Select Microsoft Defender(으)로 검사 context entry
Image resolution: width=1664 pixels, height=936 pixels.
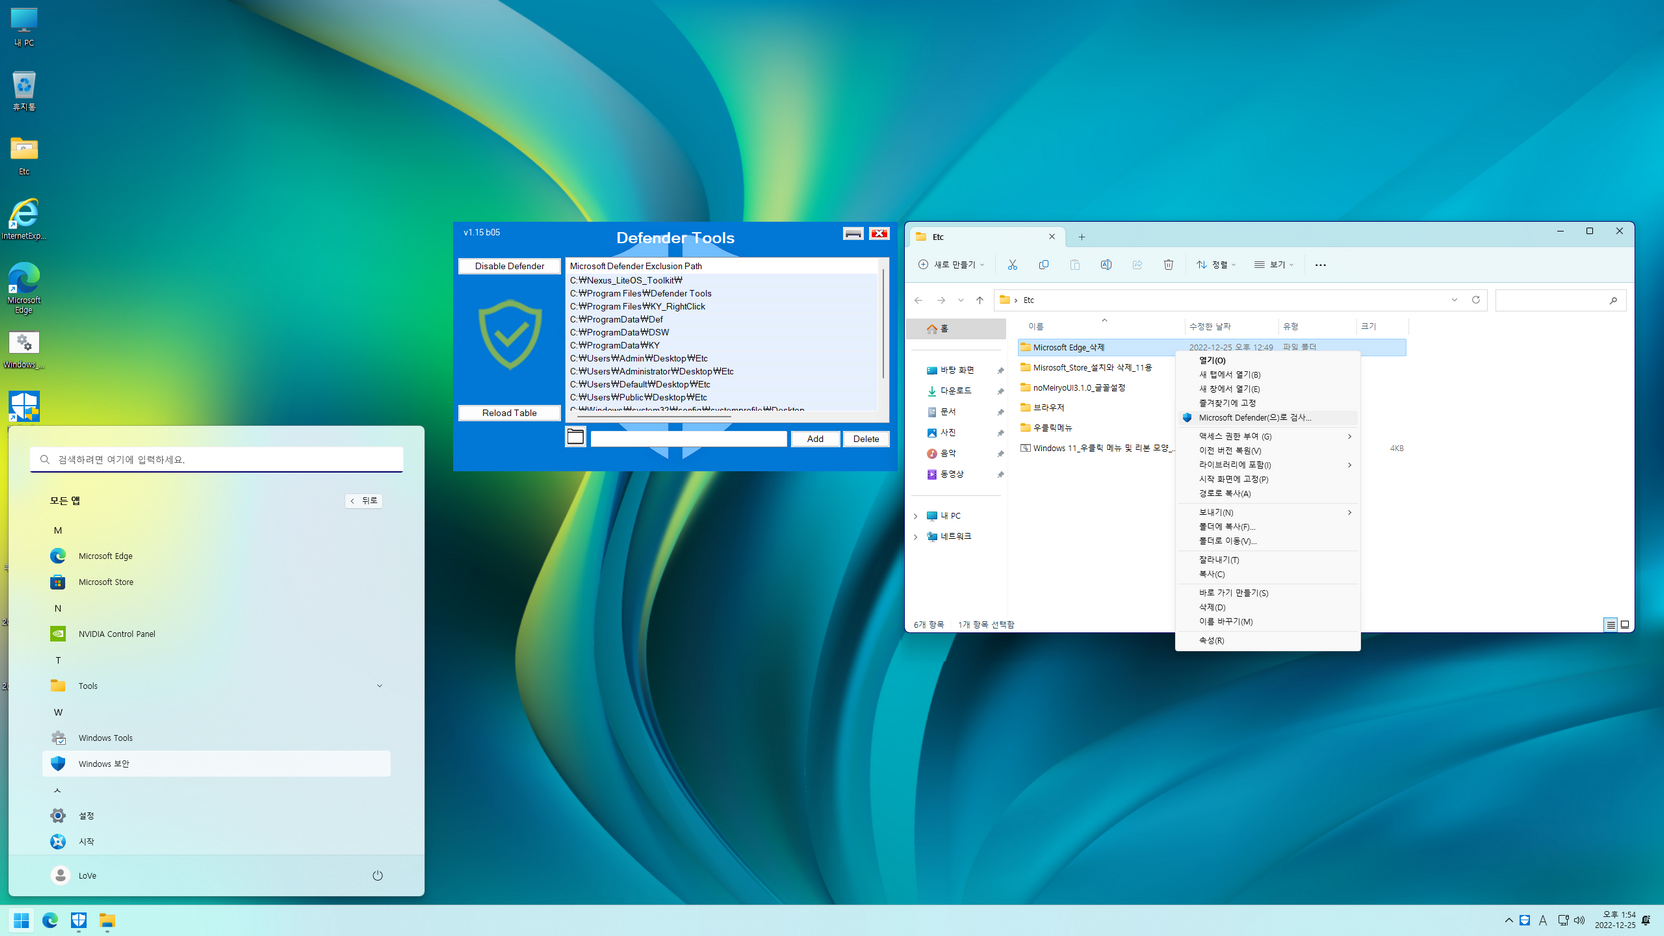pyautogui.click(x=1268, y=418)
